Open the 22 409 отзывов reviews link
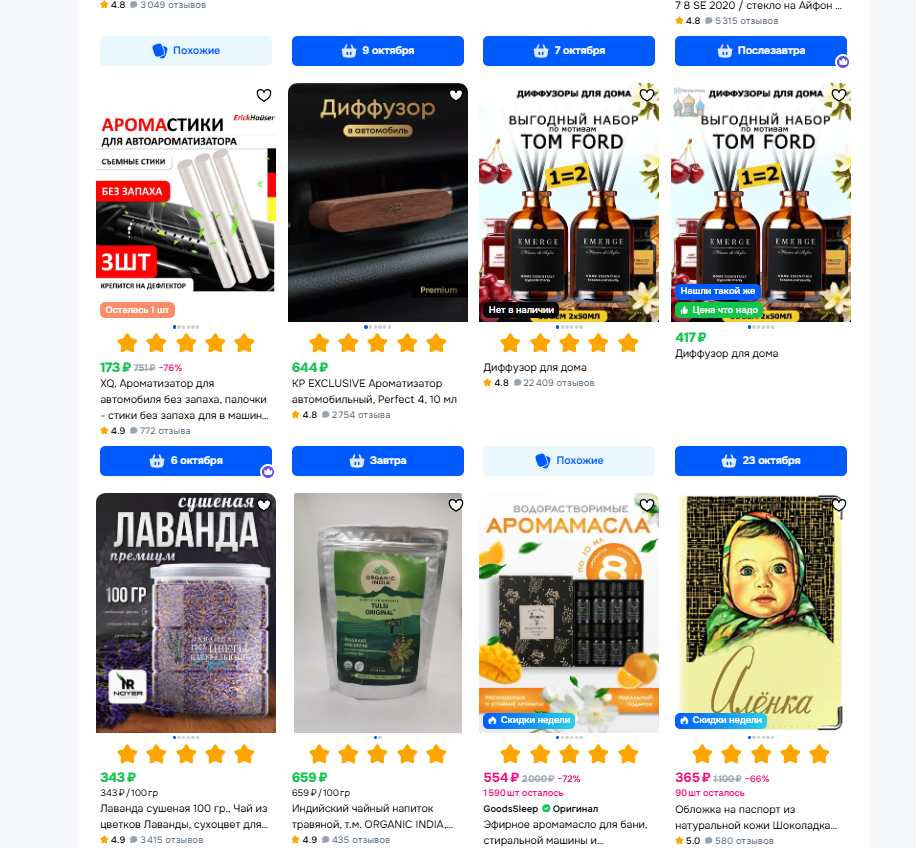 coord(558,383)
